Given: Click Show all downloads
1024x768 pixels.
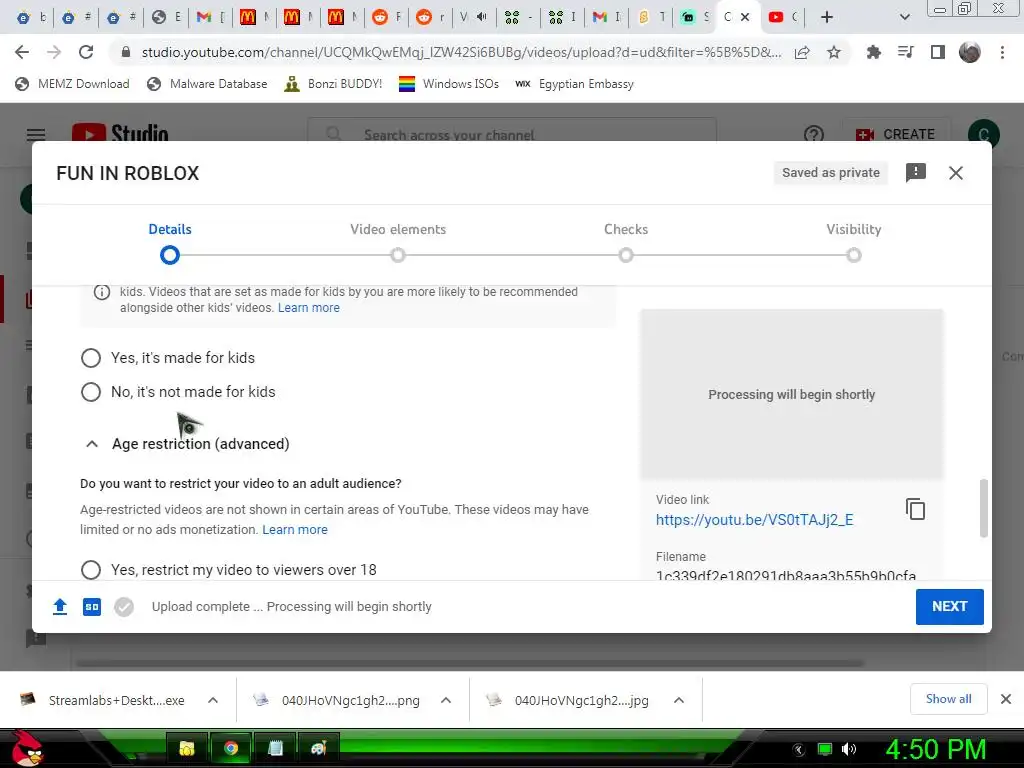Looking at the screenshot, I should click(x=948, y=699).
